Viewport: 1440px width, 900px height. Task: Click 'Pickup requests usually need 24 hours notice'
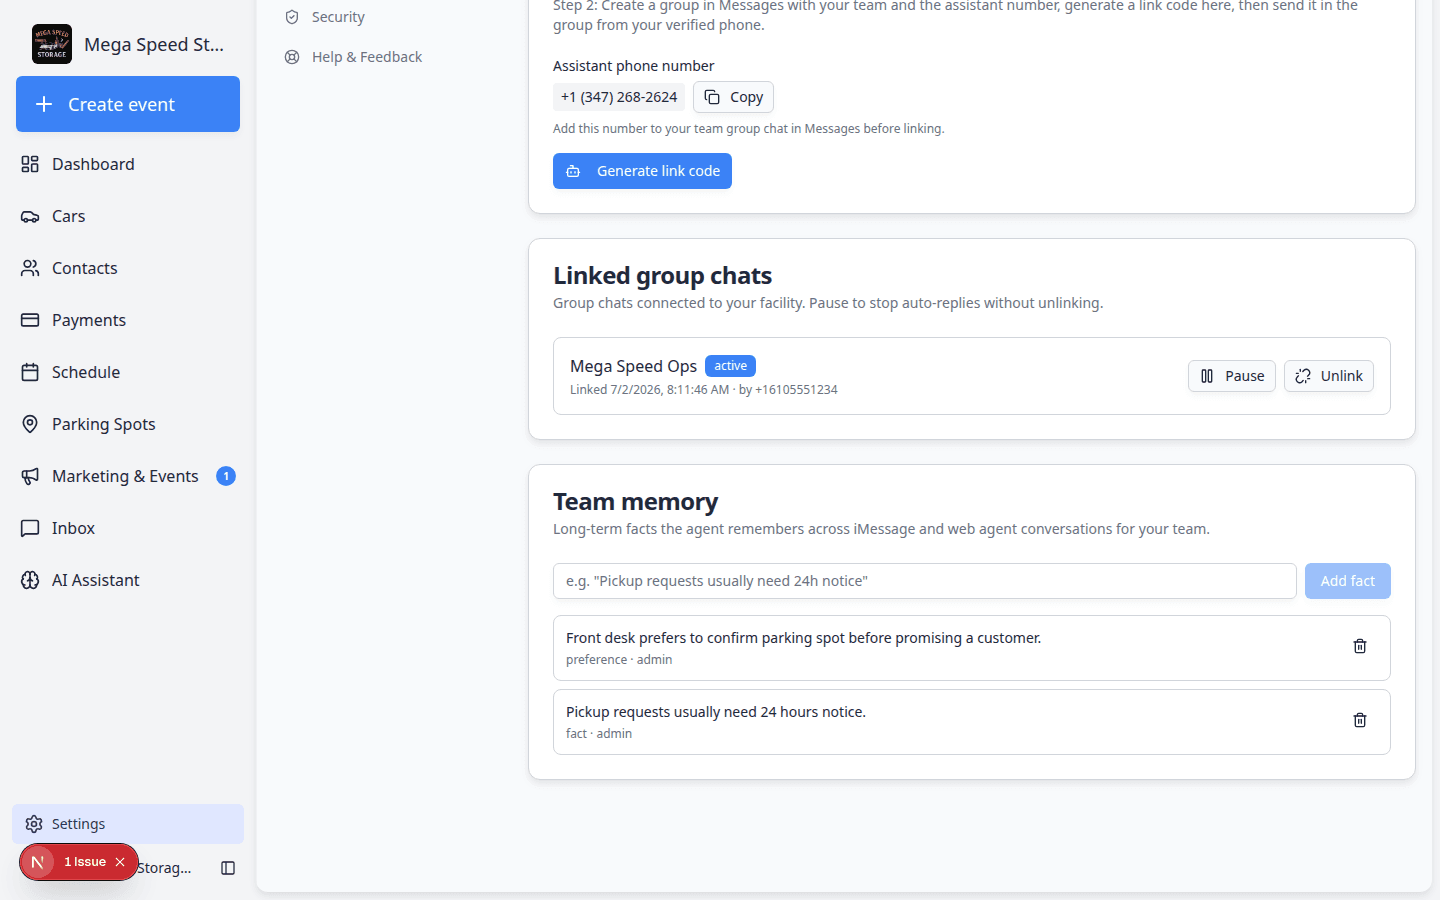pyautogui.click(x=716, y=712)
